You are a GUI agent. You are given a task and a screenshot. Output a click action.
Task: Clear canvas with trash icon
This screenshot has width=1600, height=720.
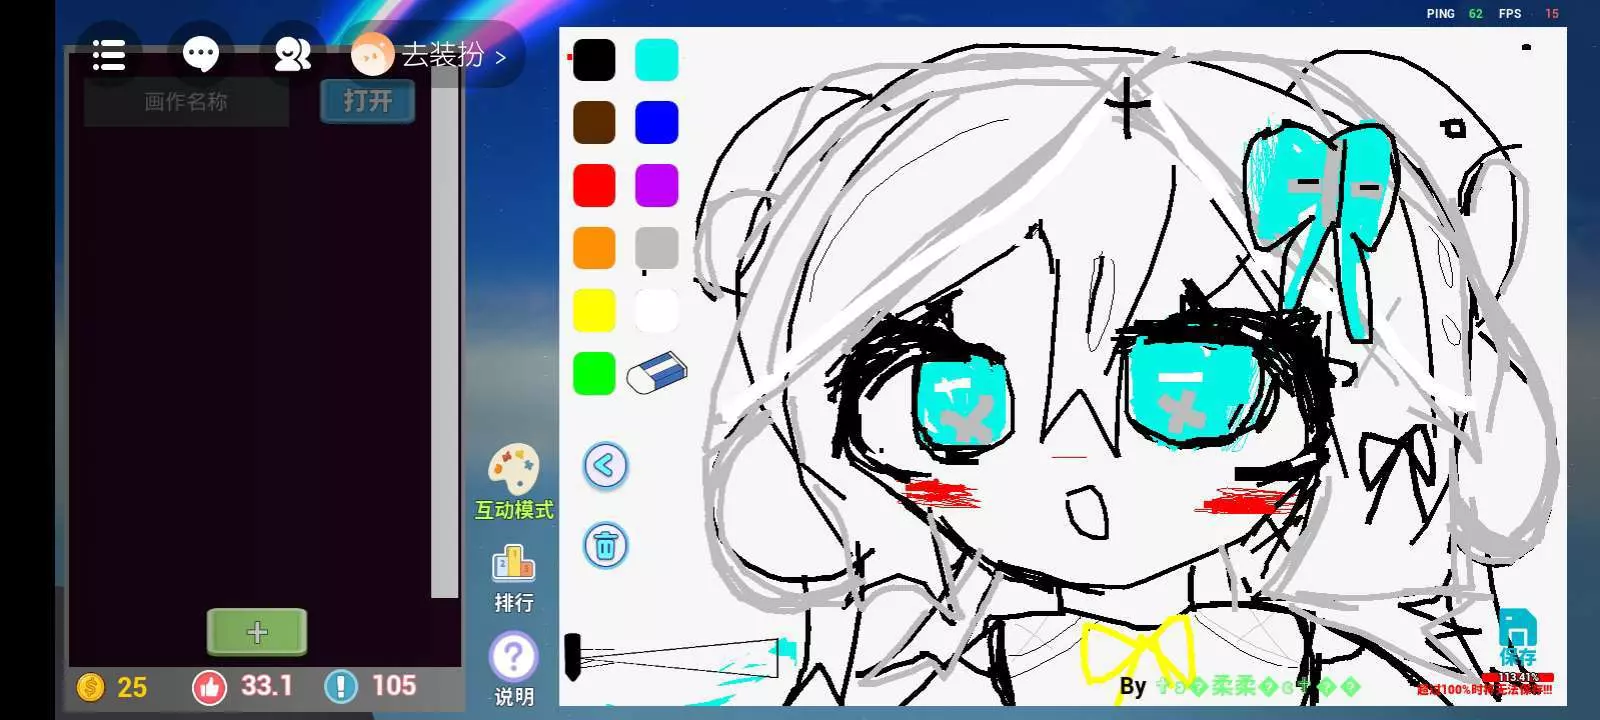point(605,546)
